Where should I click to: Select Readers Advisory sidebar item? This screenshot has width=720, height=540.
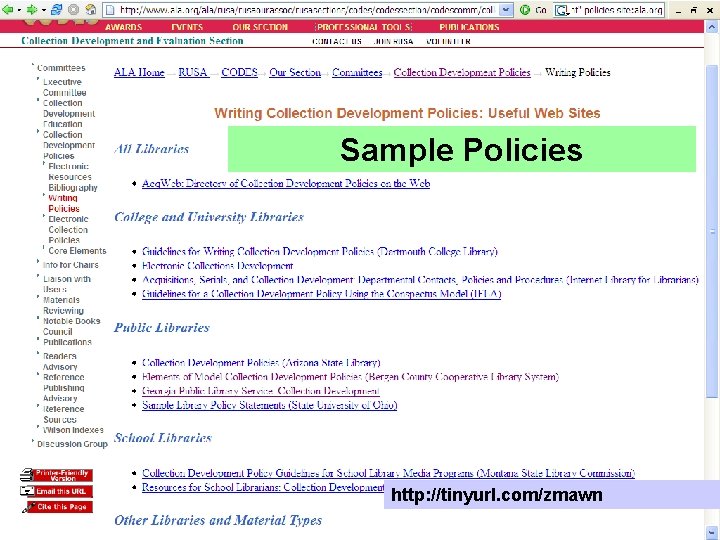point(60,361)
